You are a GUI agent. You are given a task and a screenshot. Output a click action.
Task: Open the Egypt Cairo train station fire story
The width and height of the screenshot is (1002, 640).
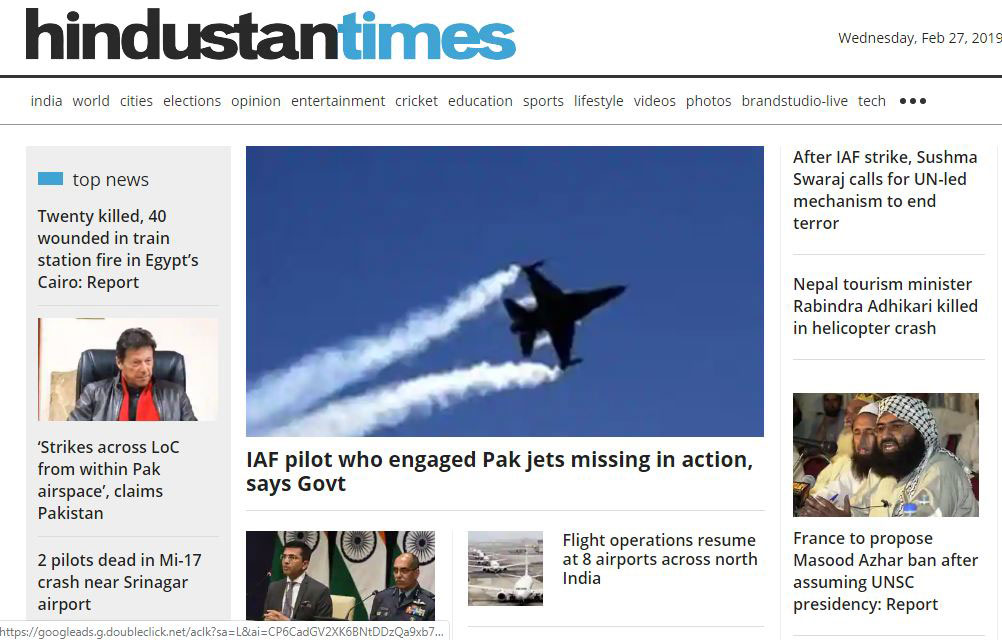coord(118,249)
